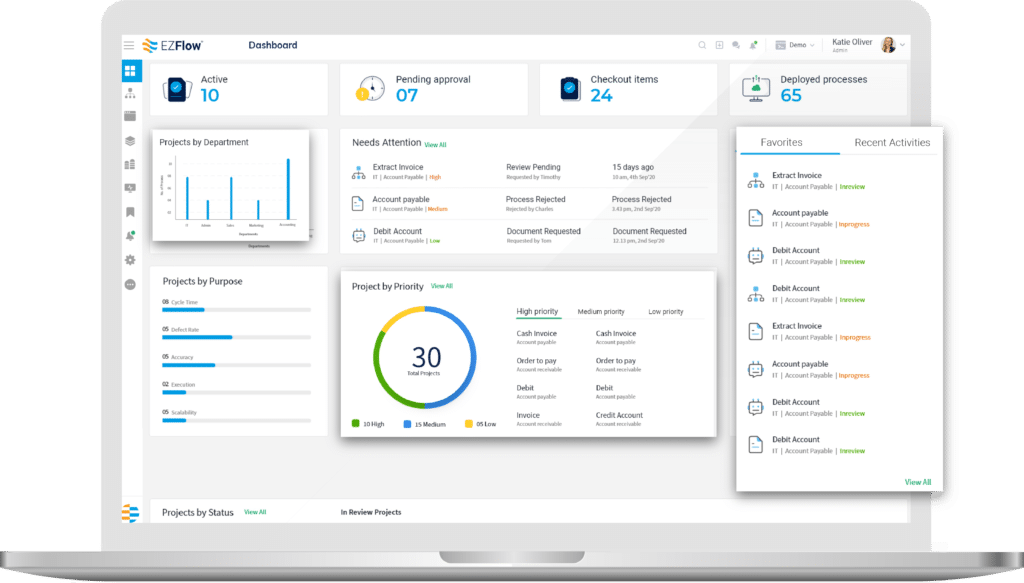
Task: Click the Active card document icon
Action: 177,89
